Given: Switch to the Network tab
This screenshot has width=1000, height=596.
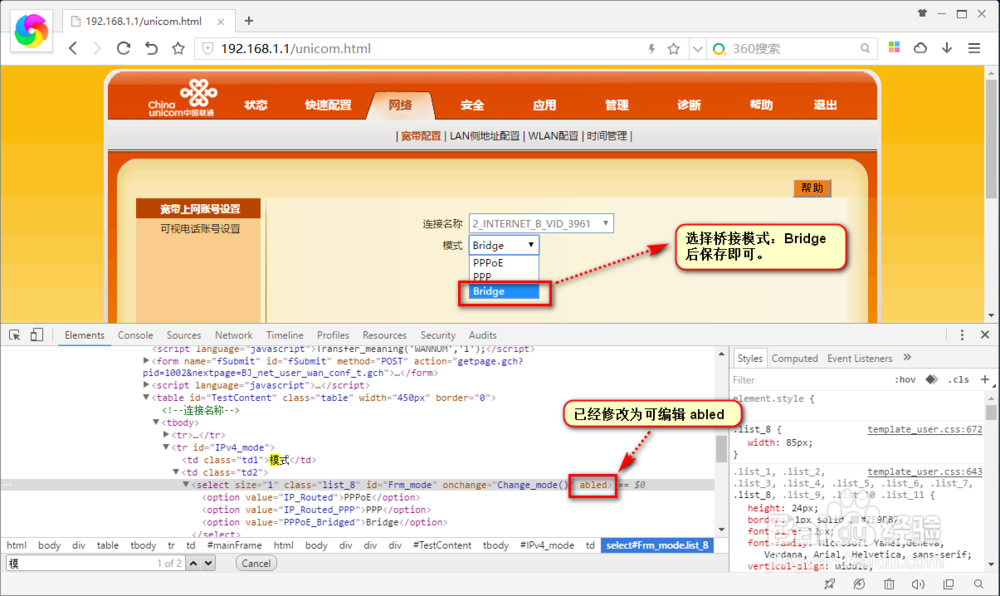Looking at the screenshot, I should (x=233, y=335).
